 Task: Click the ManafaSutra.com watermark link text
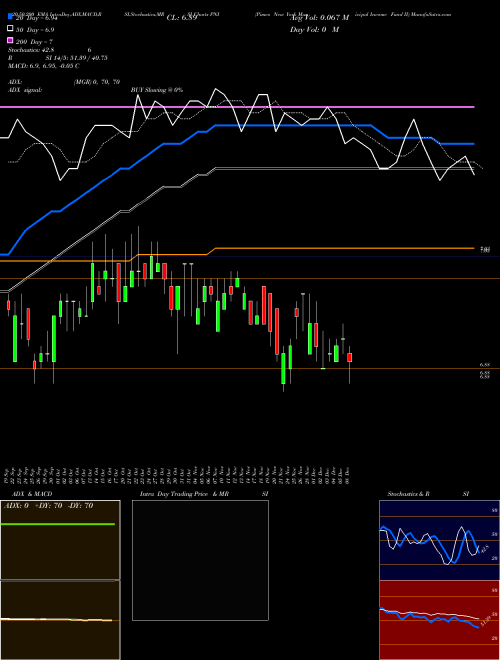point(431,14)
